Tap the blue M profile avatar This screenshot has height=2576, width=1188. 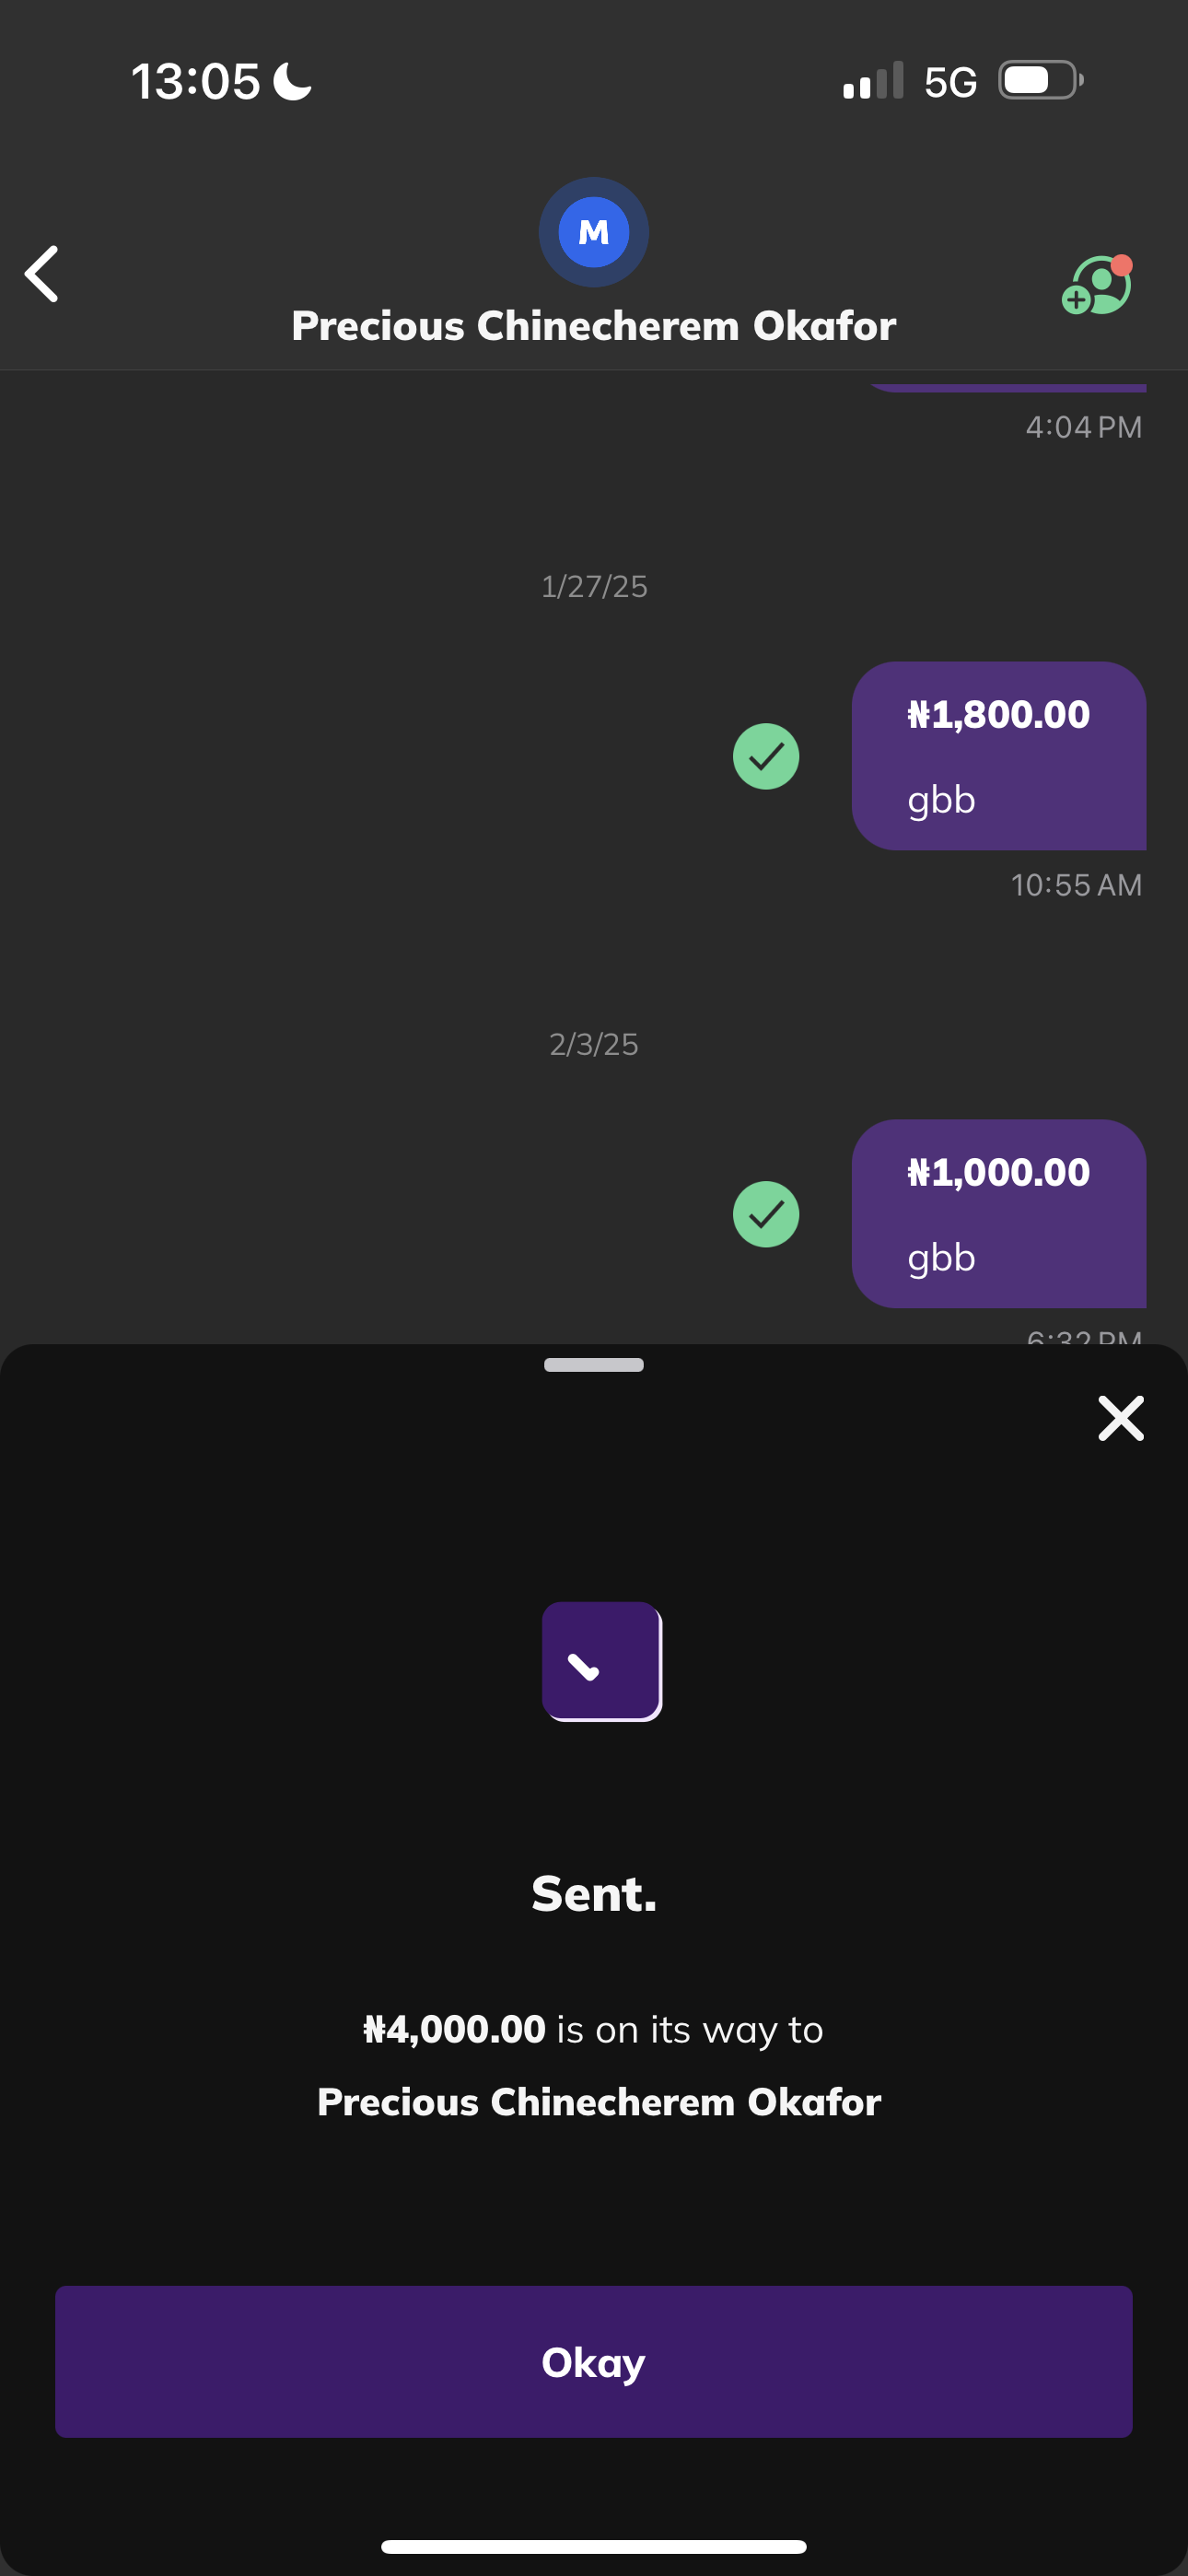(593, 232)
